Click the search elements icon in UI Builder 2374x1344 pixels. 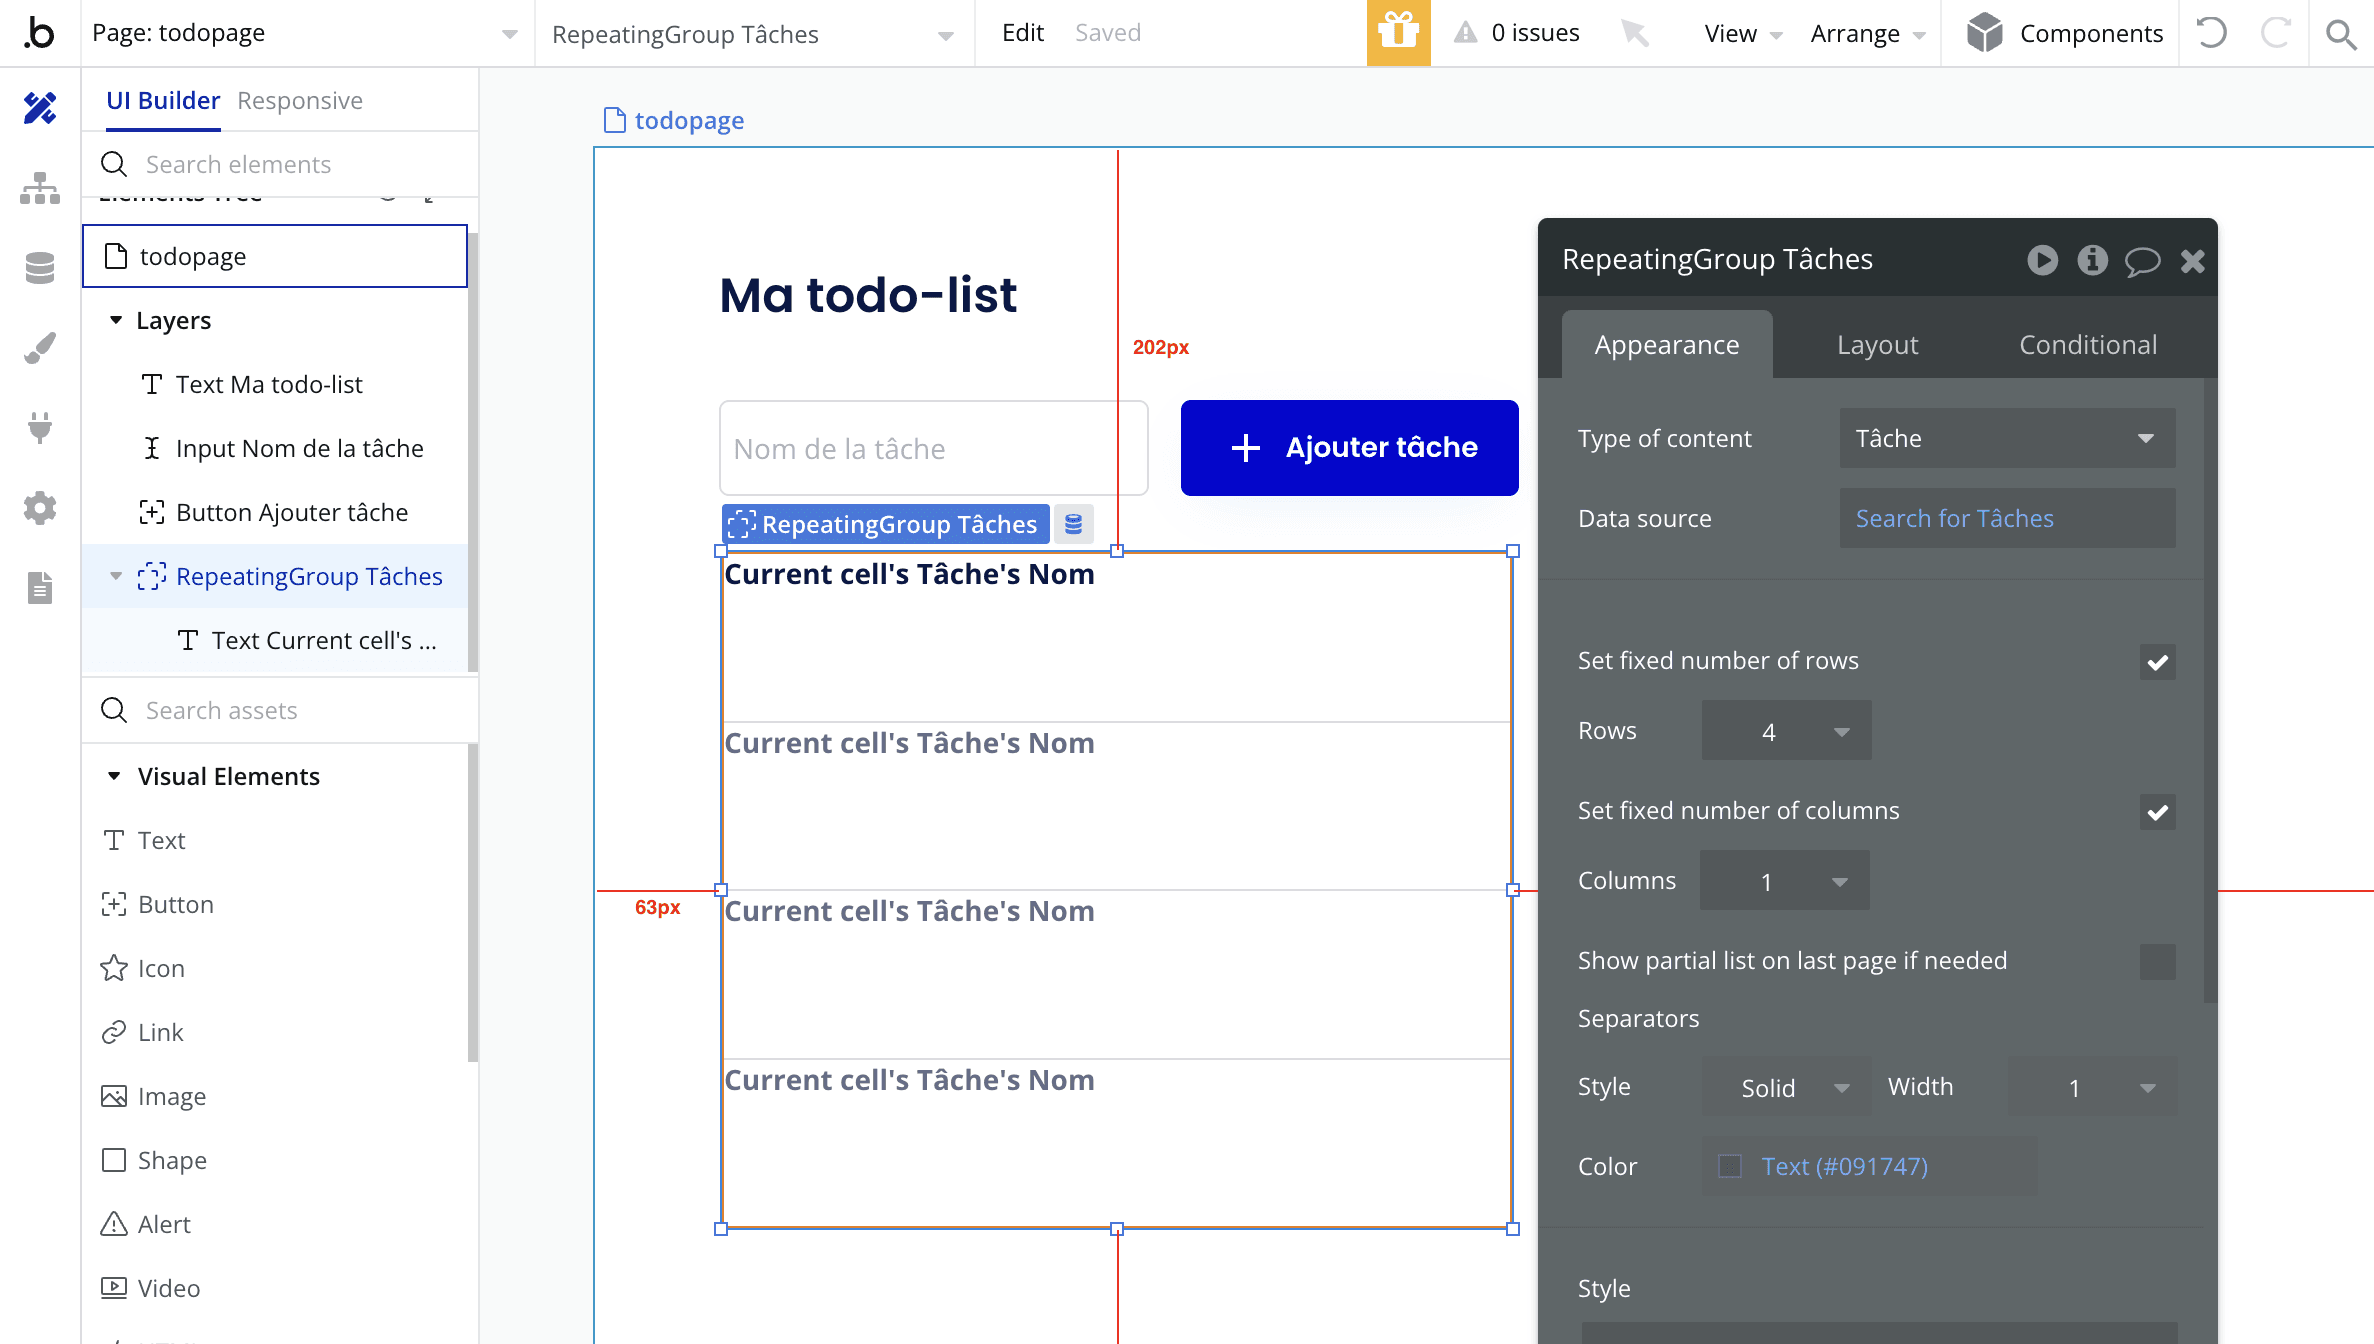(113, 163)
